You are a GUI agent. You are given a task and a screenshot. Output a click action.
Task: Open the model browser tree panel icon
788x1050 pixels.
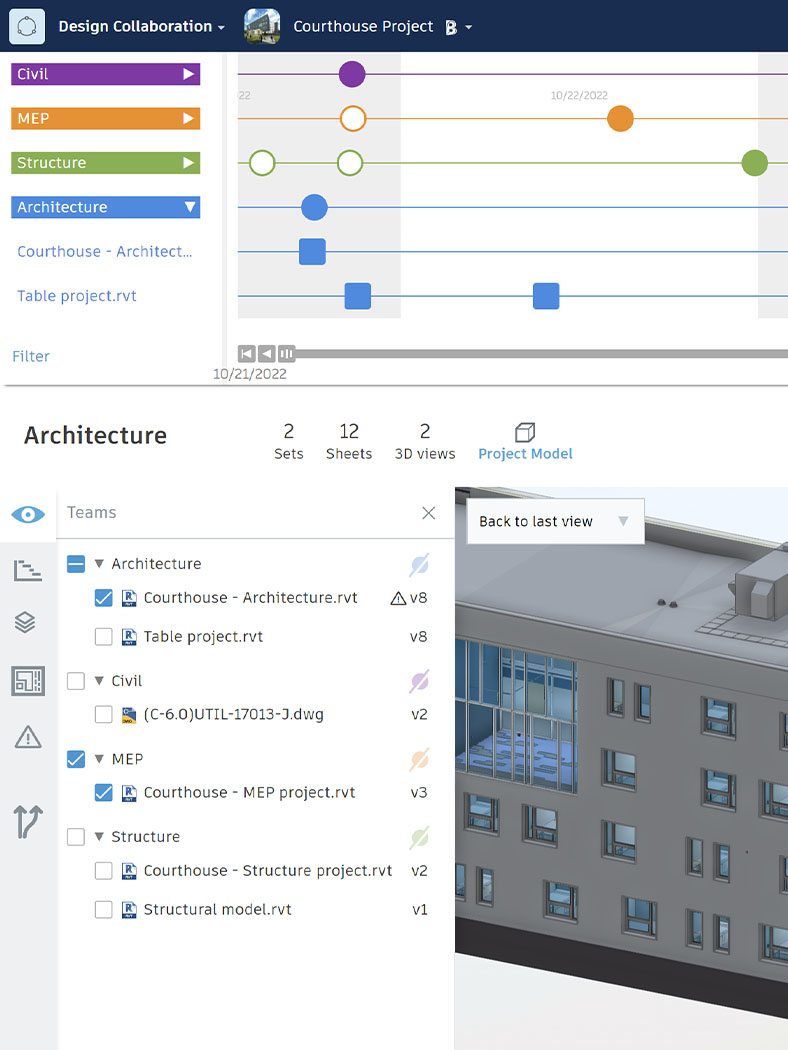[27, 571]
